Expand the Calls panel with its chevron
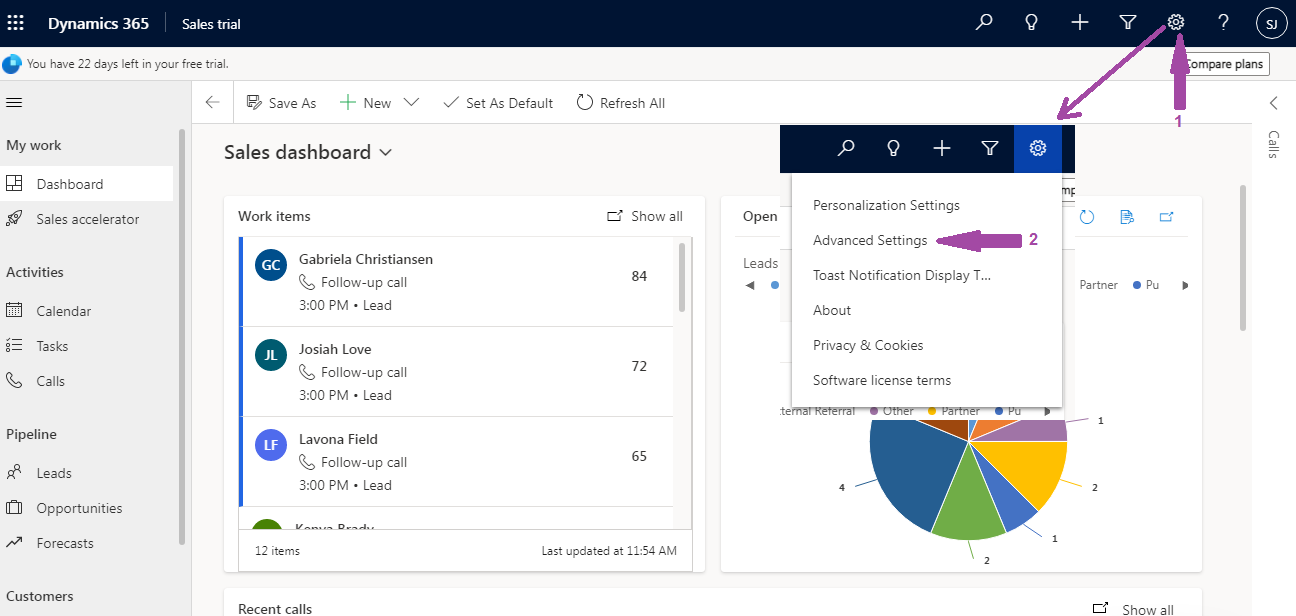Screen dimensions: 1296x616 [1273, 103]
